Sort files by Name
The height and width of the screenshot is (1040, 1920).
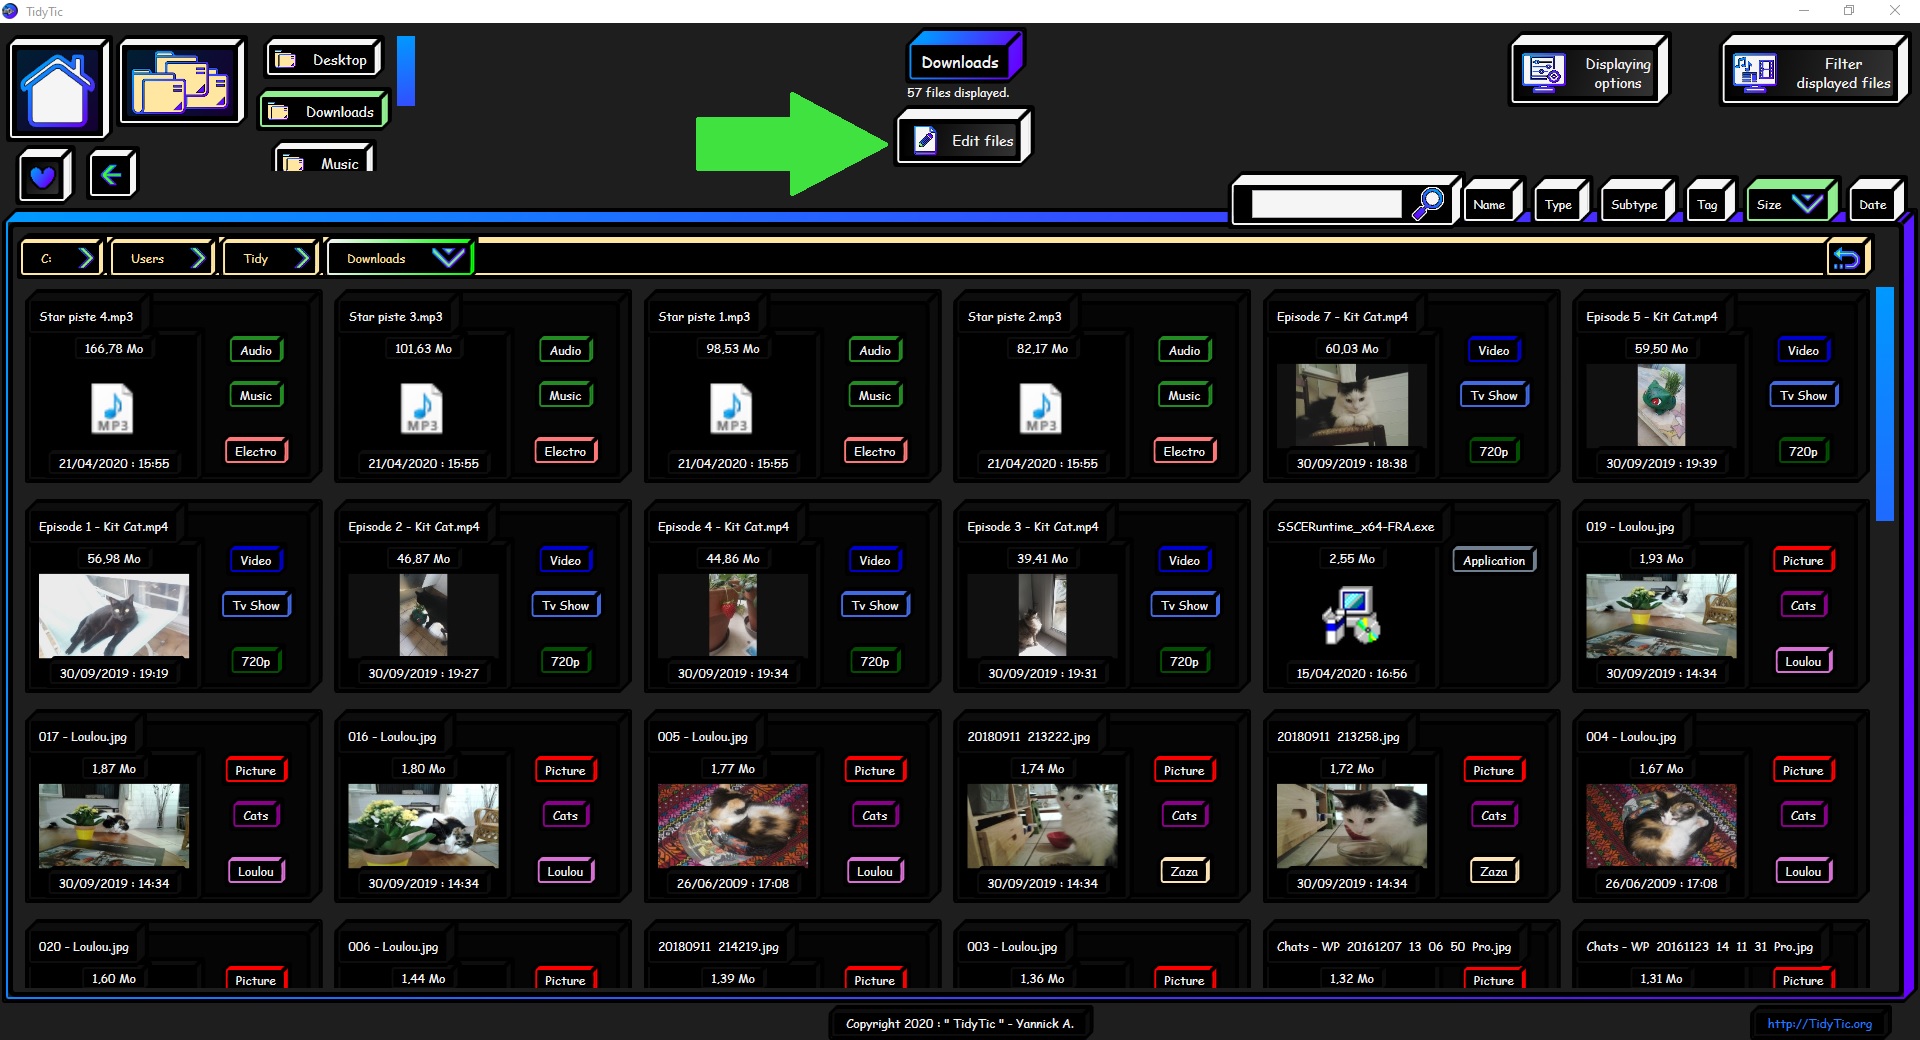click(1492, 204)
